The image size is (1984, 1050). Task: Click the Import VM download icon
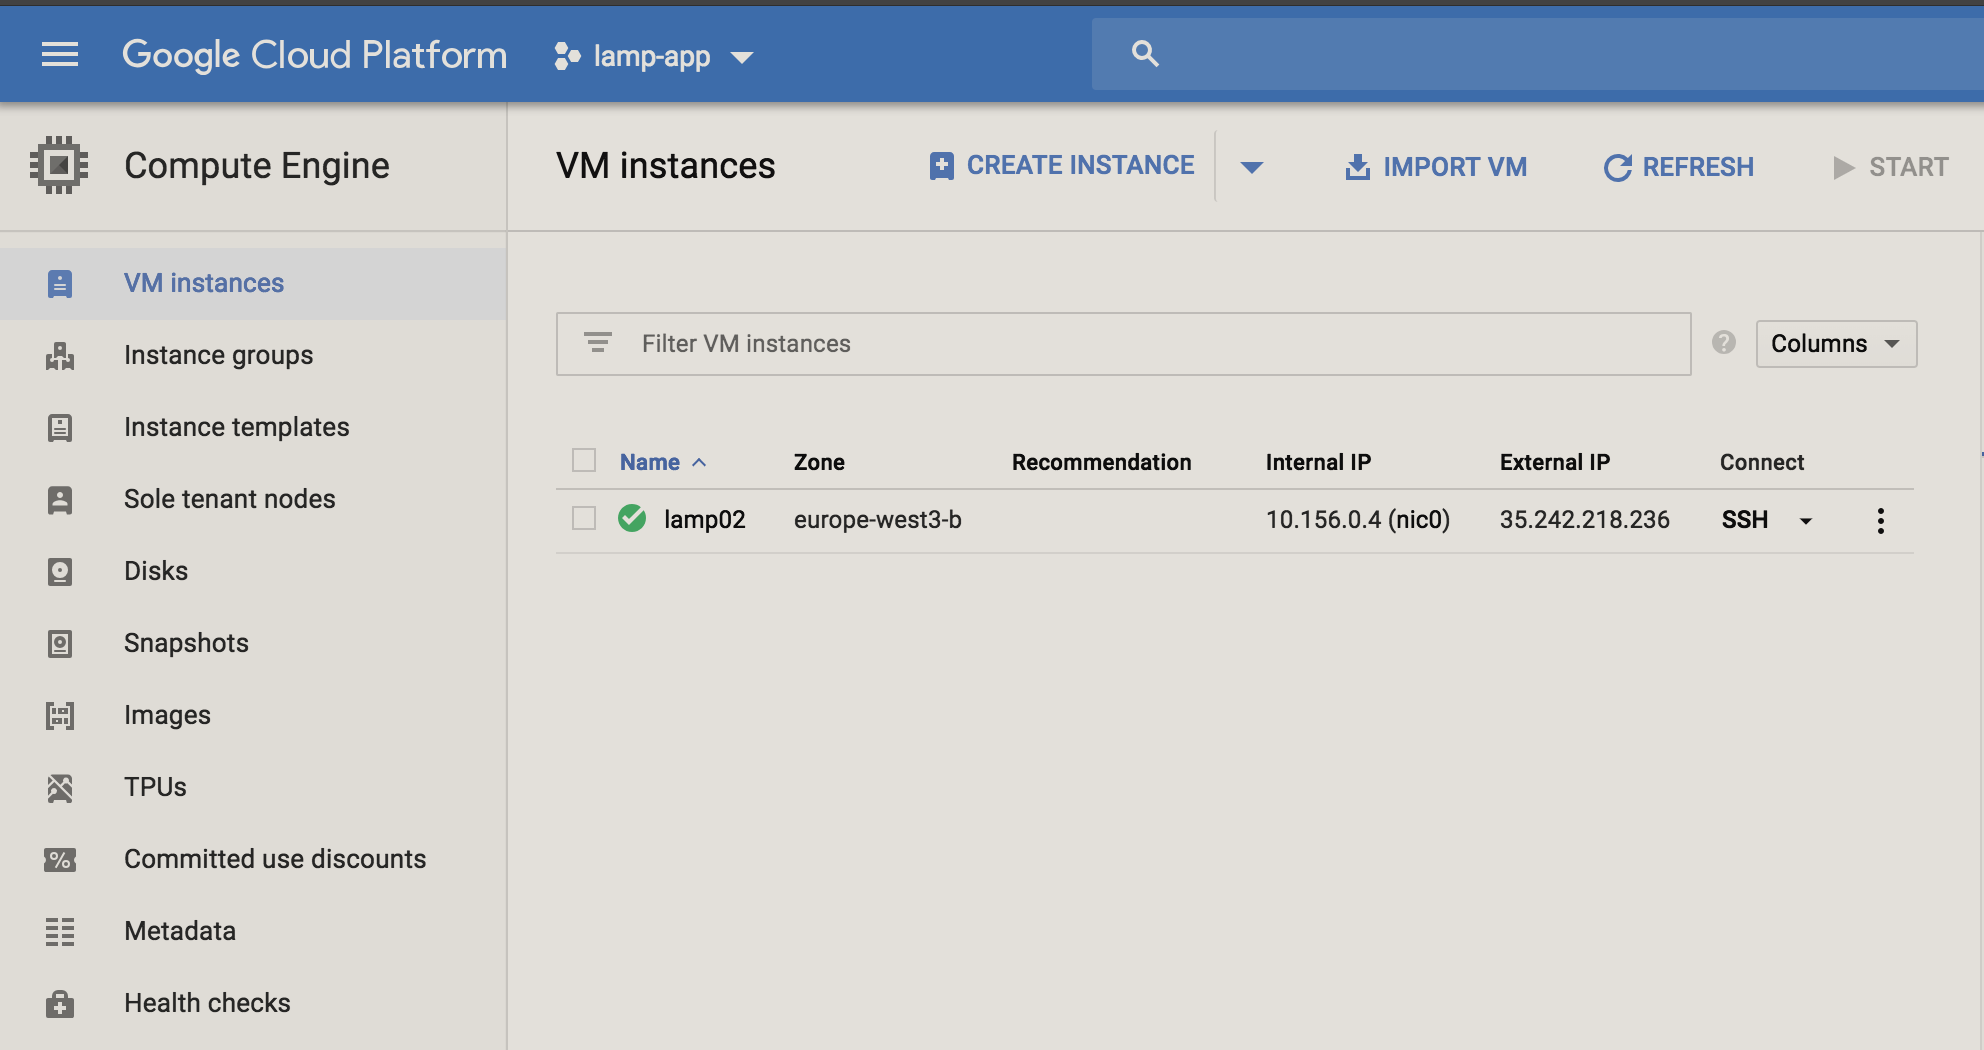click(1357, 167)
